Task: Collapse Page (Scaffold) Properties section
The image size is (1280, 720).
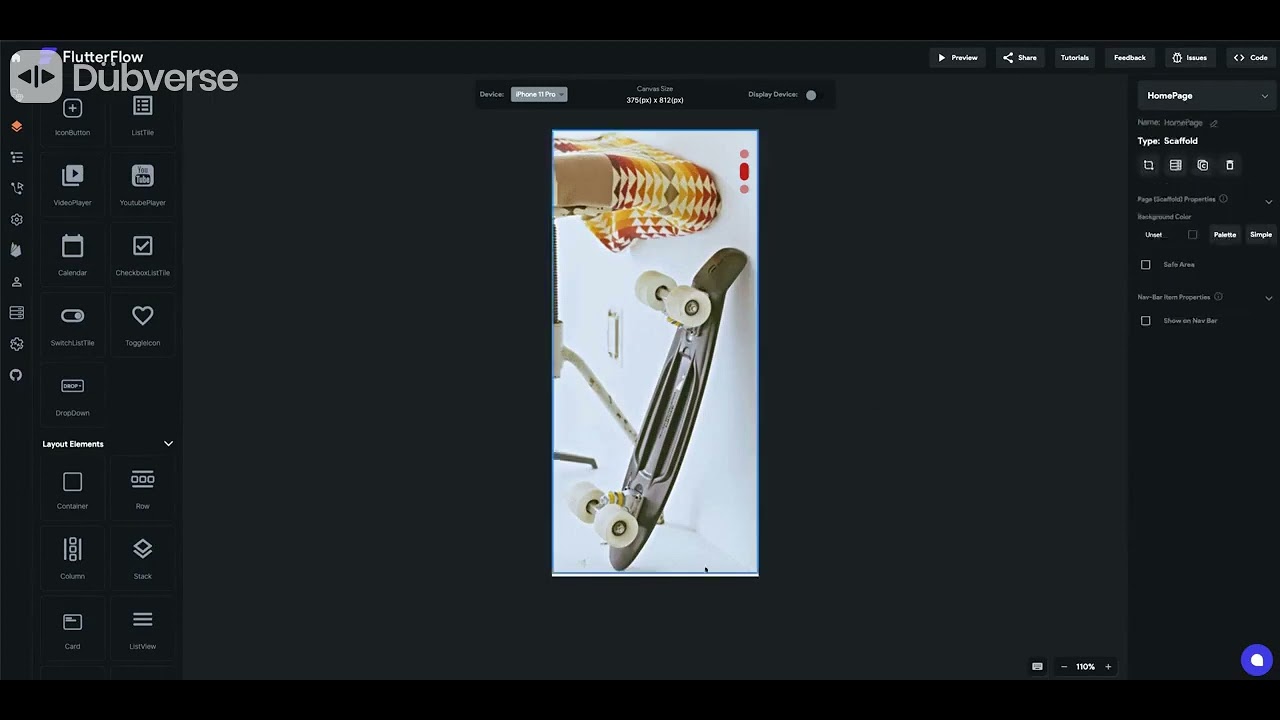Action: click(x=1269, y=202)
